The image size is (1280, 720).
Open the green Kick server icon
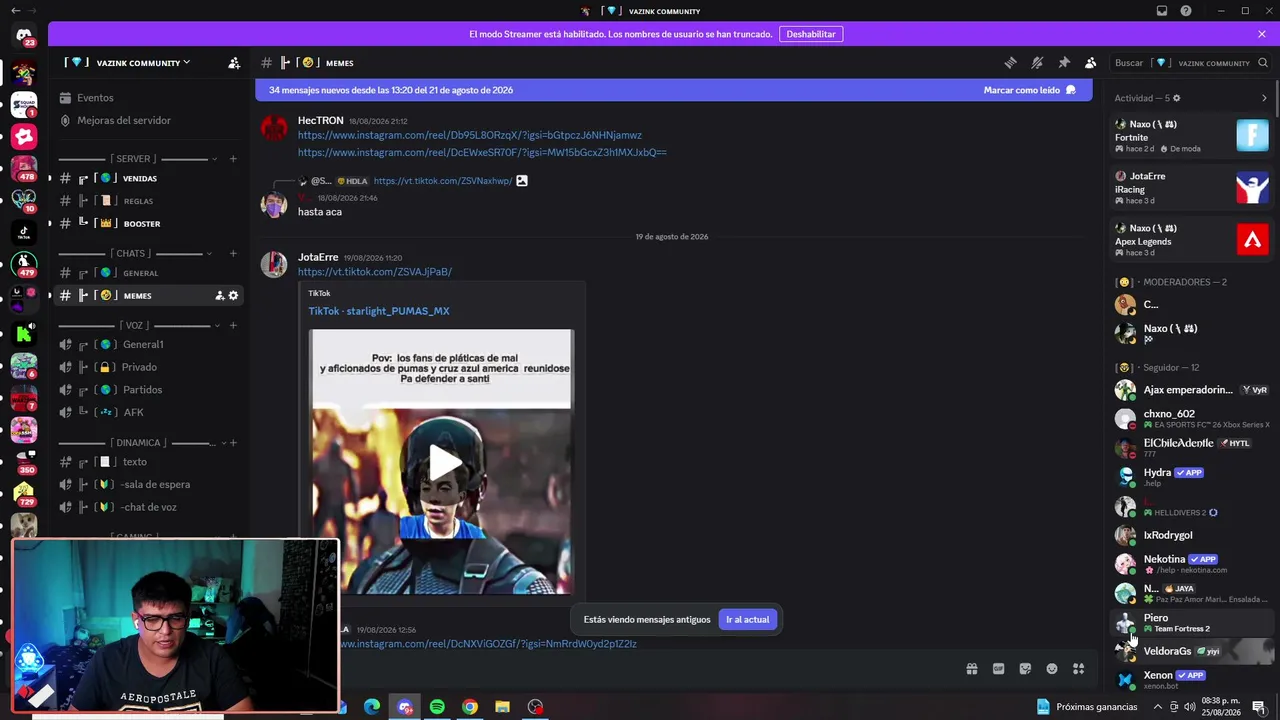pyautogui.click(x=24, y=333)
